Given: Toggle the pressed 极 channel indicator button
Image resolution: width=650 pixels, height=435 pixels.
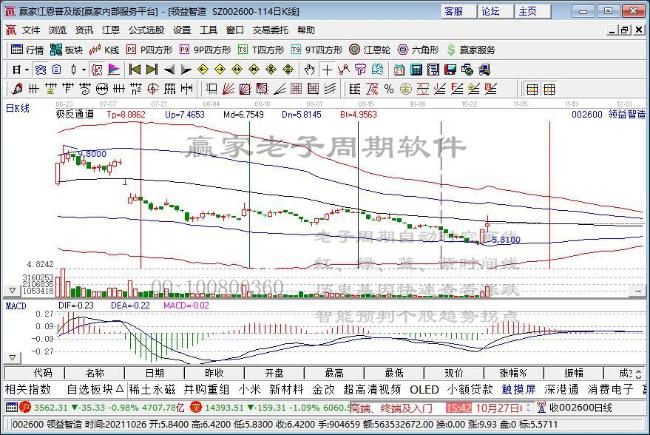Looking at the screenshot, I should (97, 70).
